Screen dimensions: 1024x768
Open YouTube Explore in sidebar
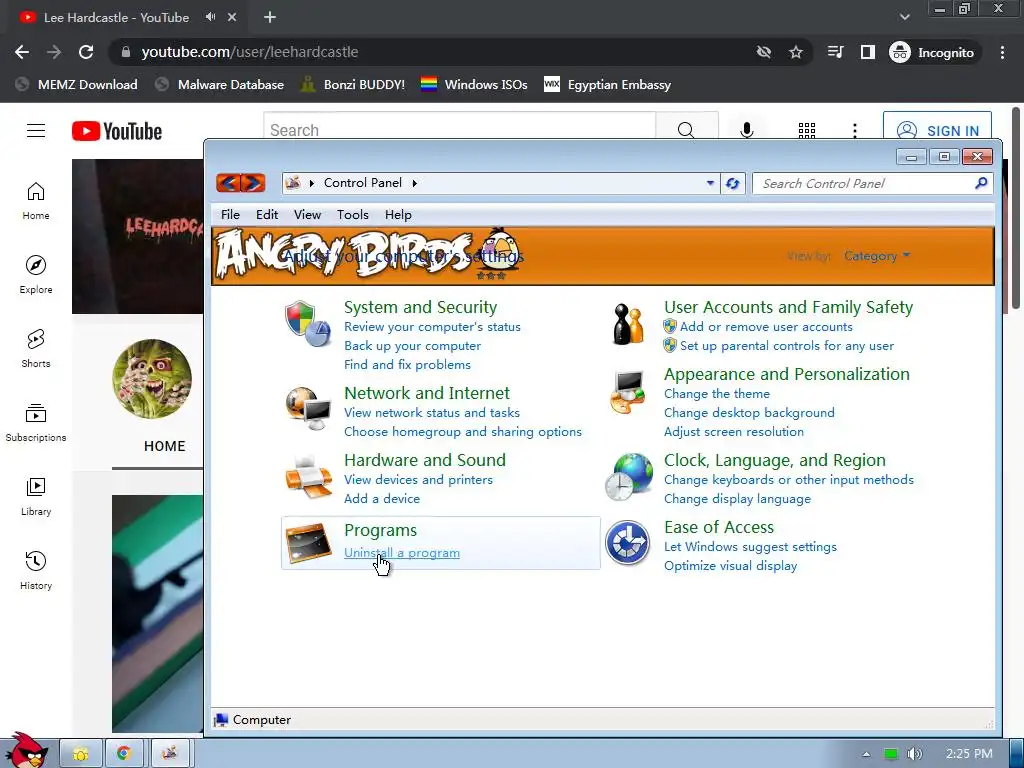(36, 274)
